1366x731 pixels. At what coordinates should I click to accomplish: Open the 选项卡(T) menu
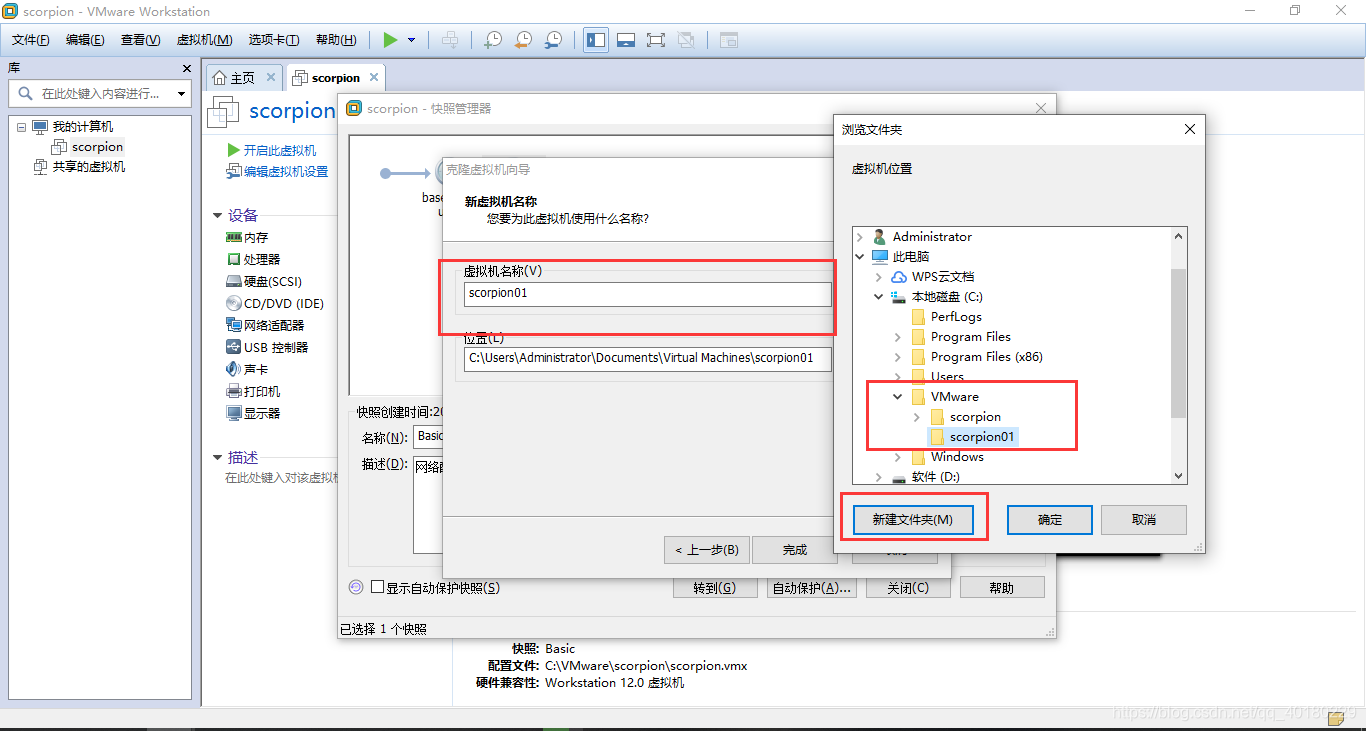pyautogui.click(x=274, y=40)
